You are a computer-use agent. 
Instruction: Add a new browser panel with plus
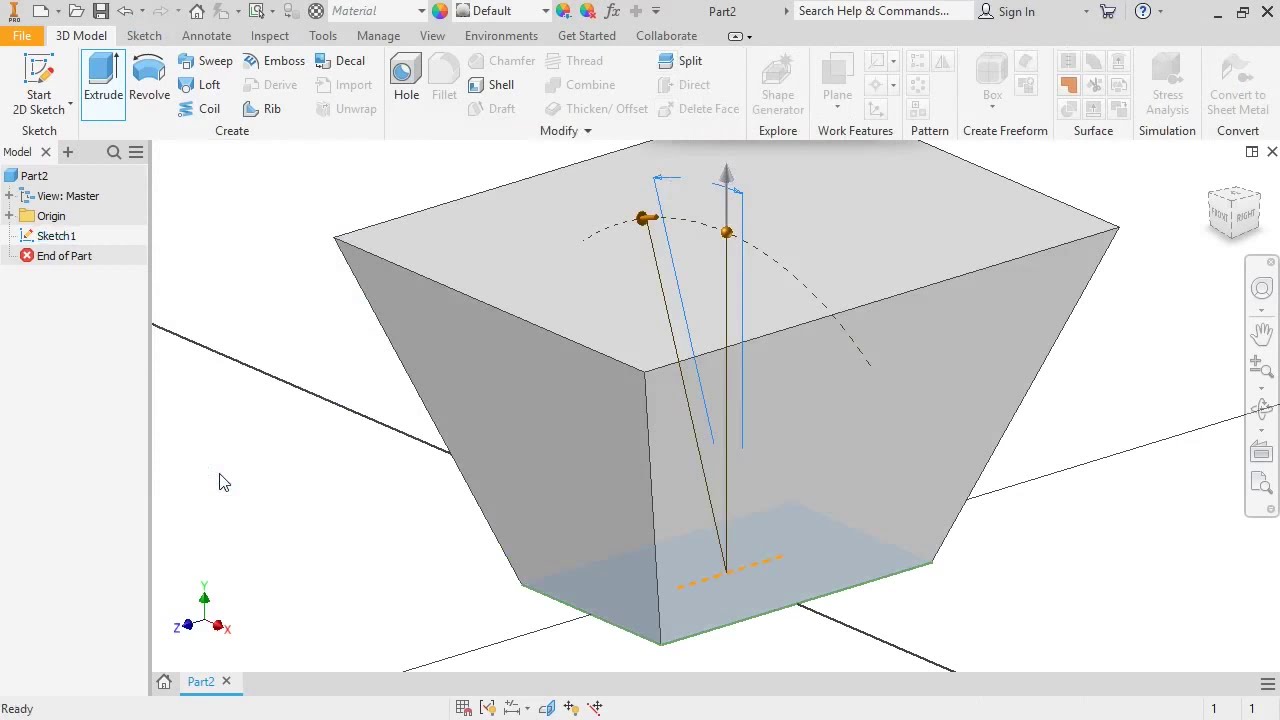click(x=68, y=152)
